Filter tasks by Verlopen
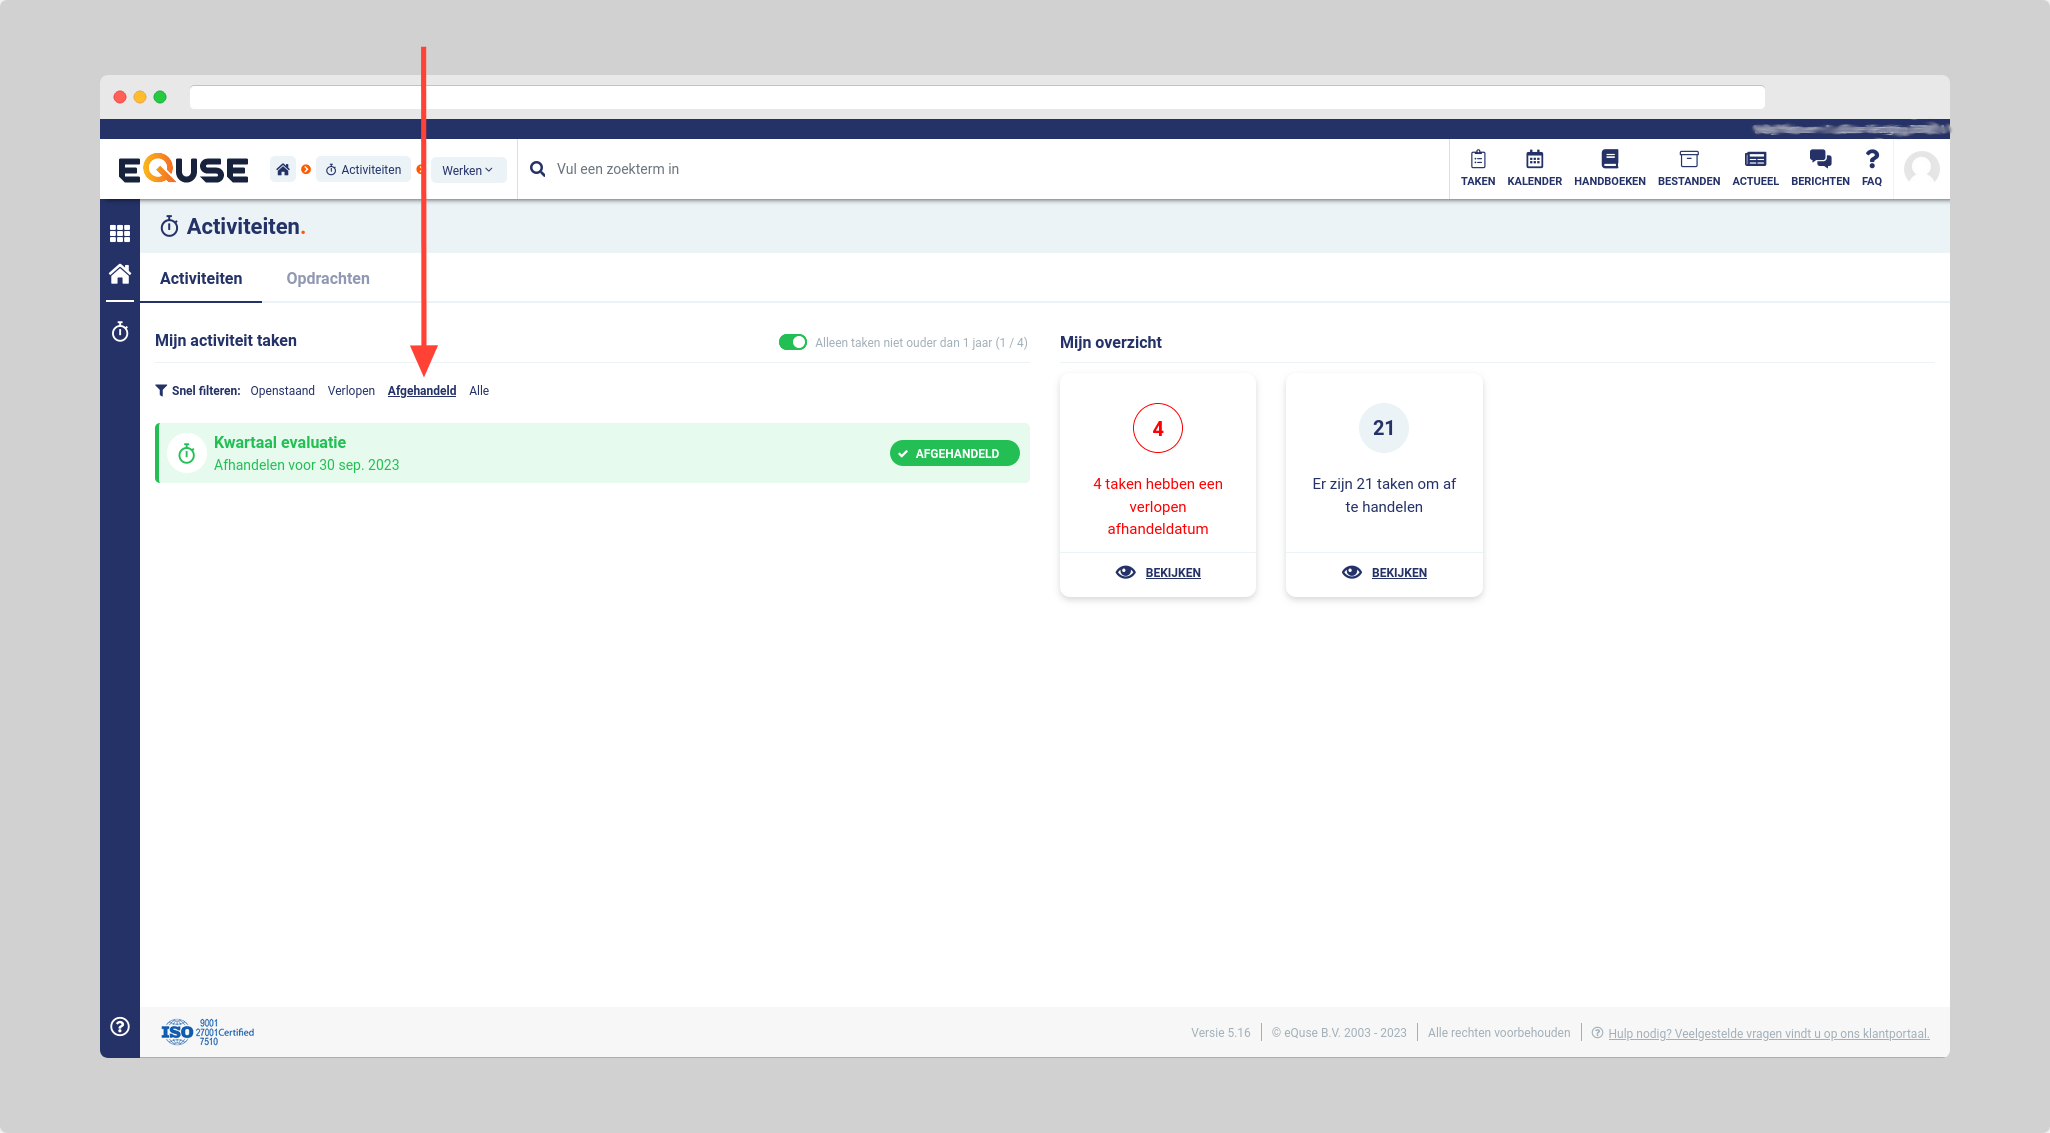Viewport: 2050px width, 1133px height. pyautogui.click(x=351, y=391)
